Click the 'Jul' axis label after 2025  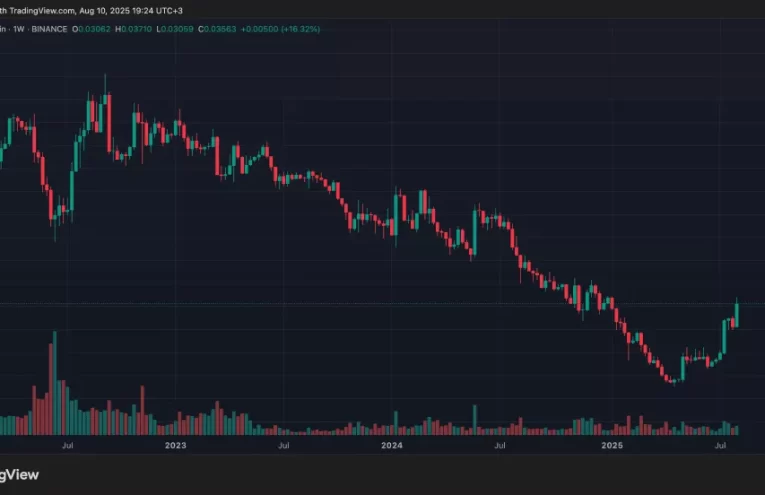click(x=720, y=445)
